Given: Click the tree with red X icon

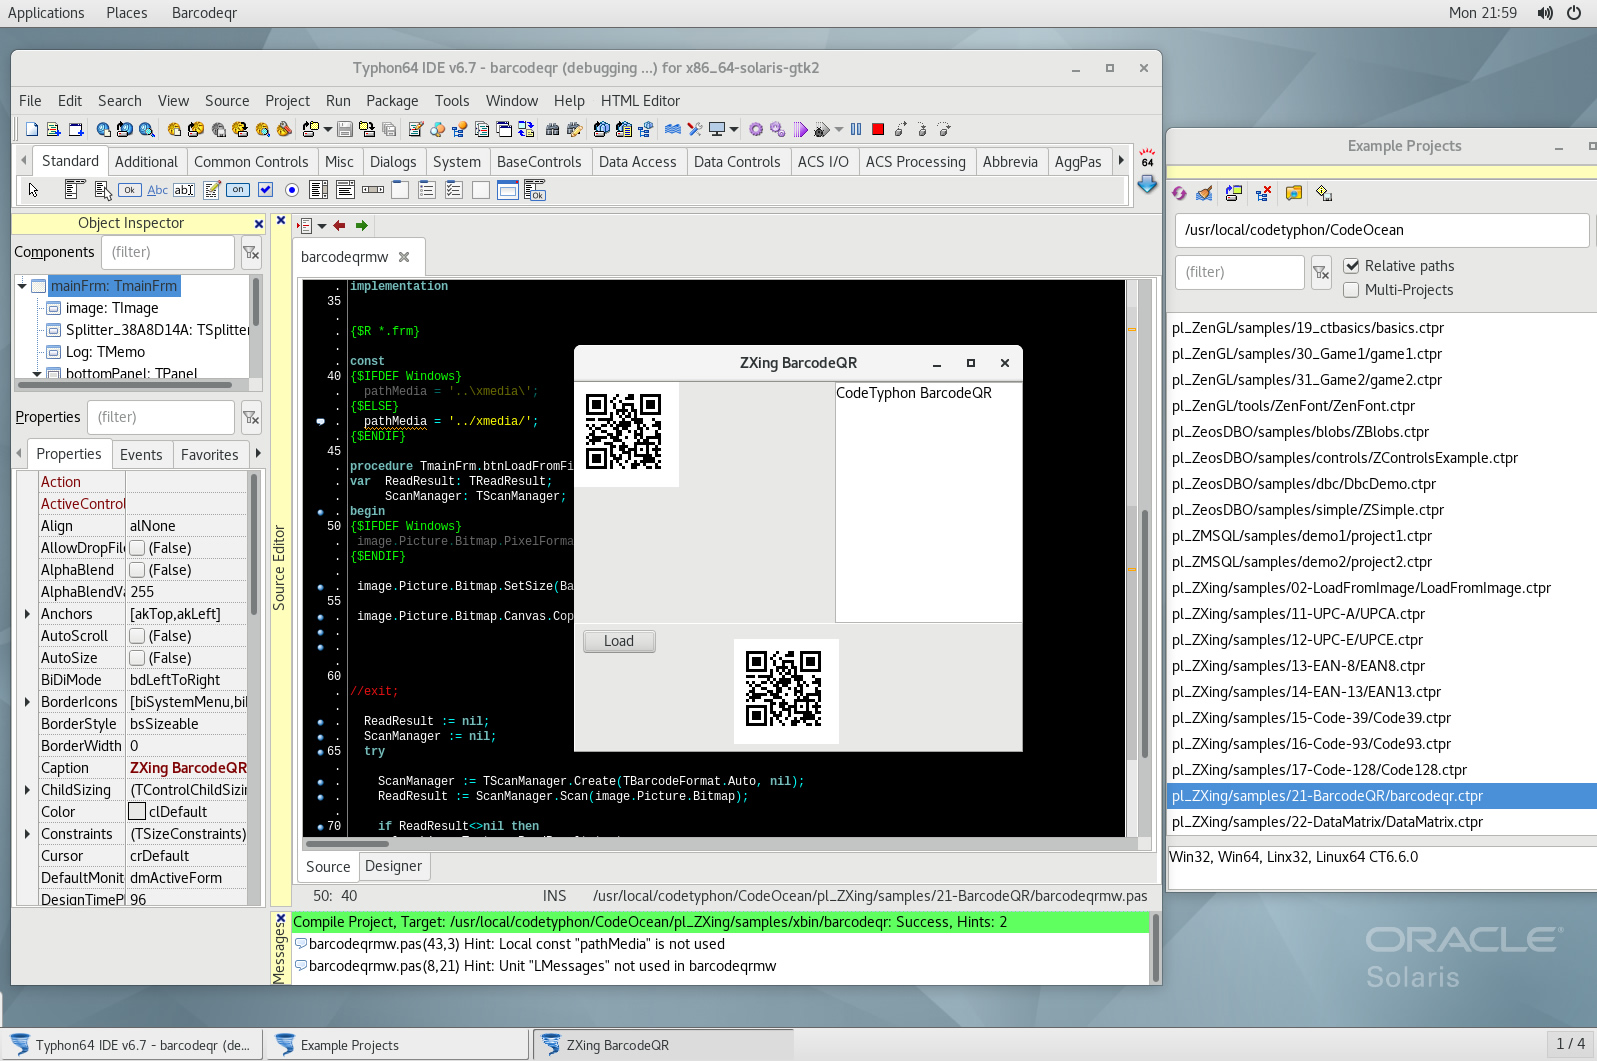Looking at the screenshot, I should [1264, 193].
